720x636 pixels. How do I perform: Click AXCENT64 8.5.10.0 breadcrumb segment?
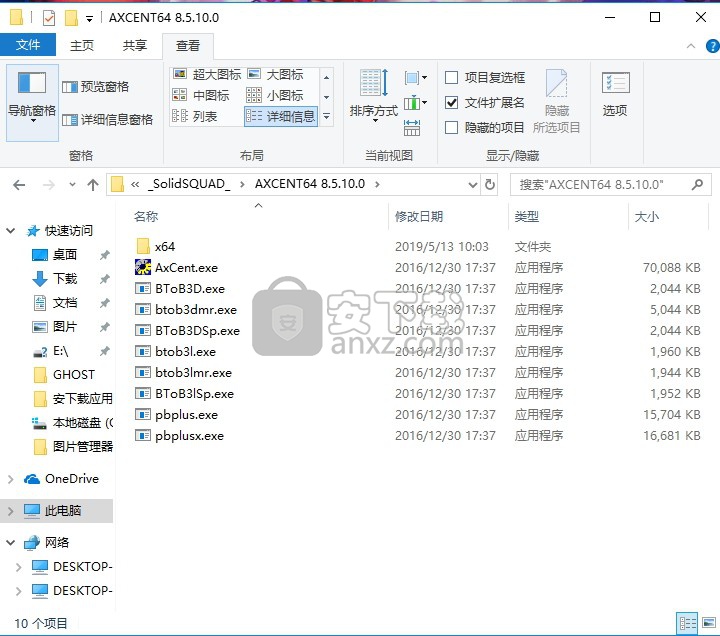pos(310,184)
